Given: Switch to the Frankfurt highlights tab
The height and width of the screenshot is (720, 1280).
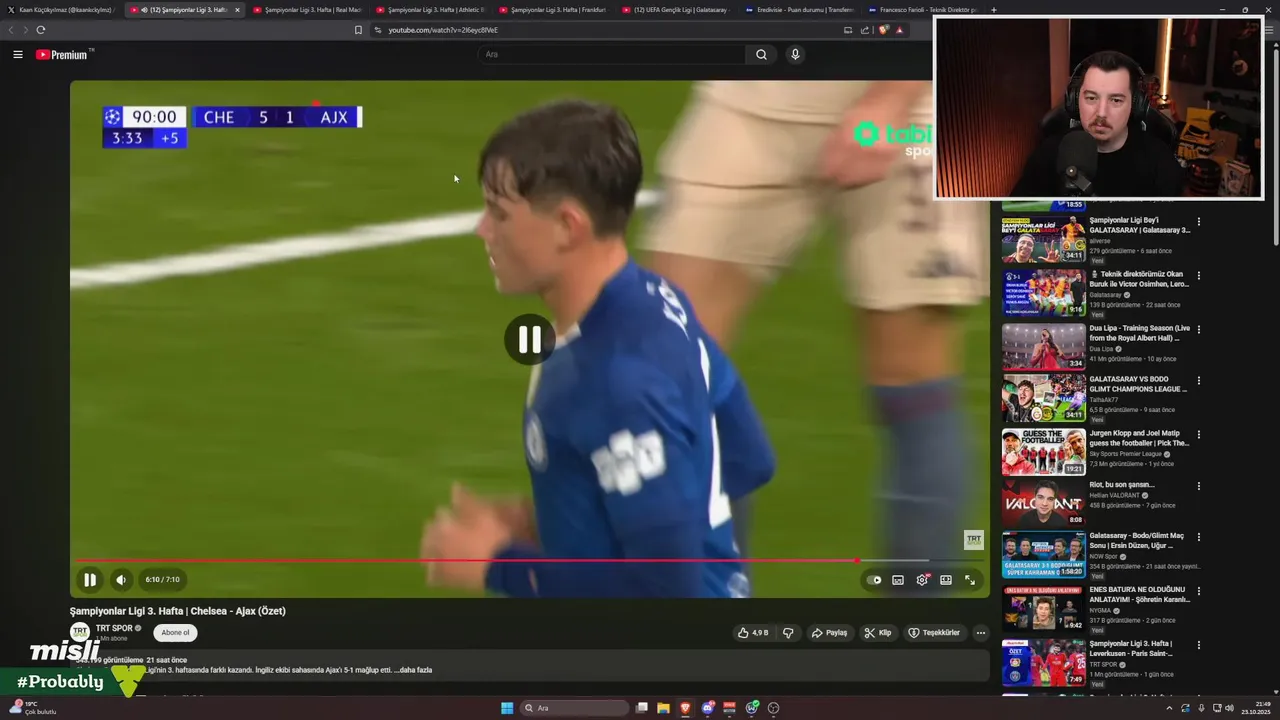Looking at the screenshot, I should click(x=552, y=10).
